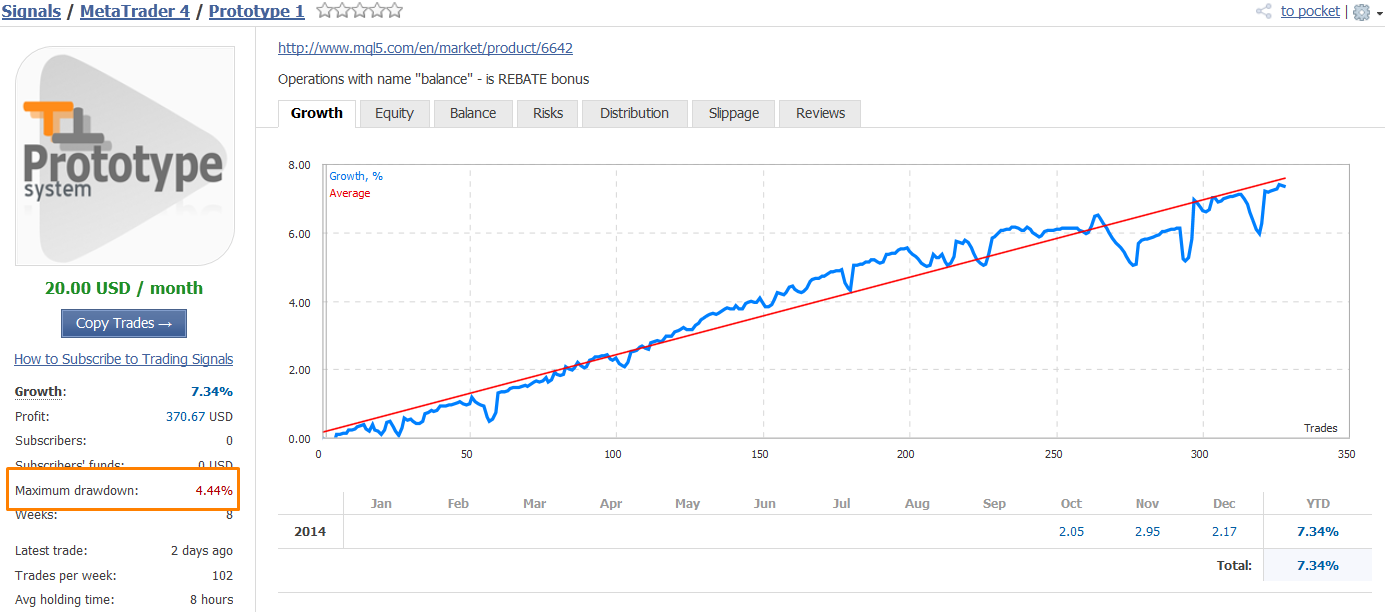1385x612 pixels.
Task: Click the 20.00 USD / month price
Action: (124, 288)
